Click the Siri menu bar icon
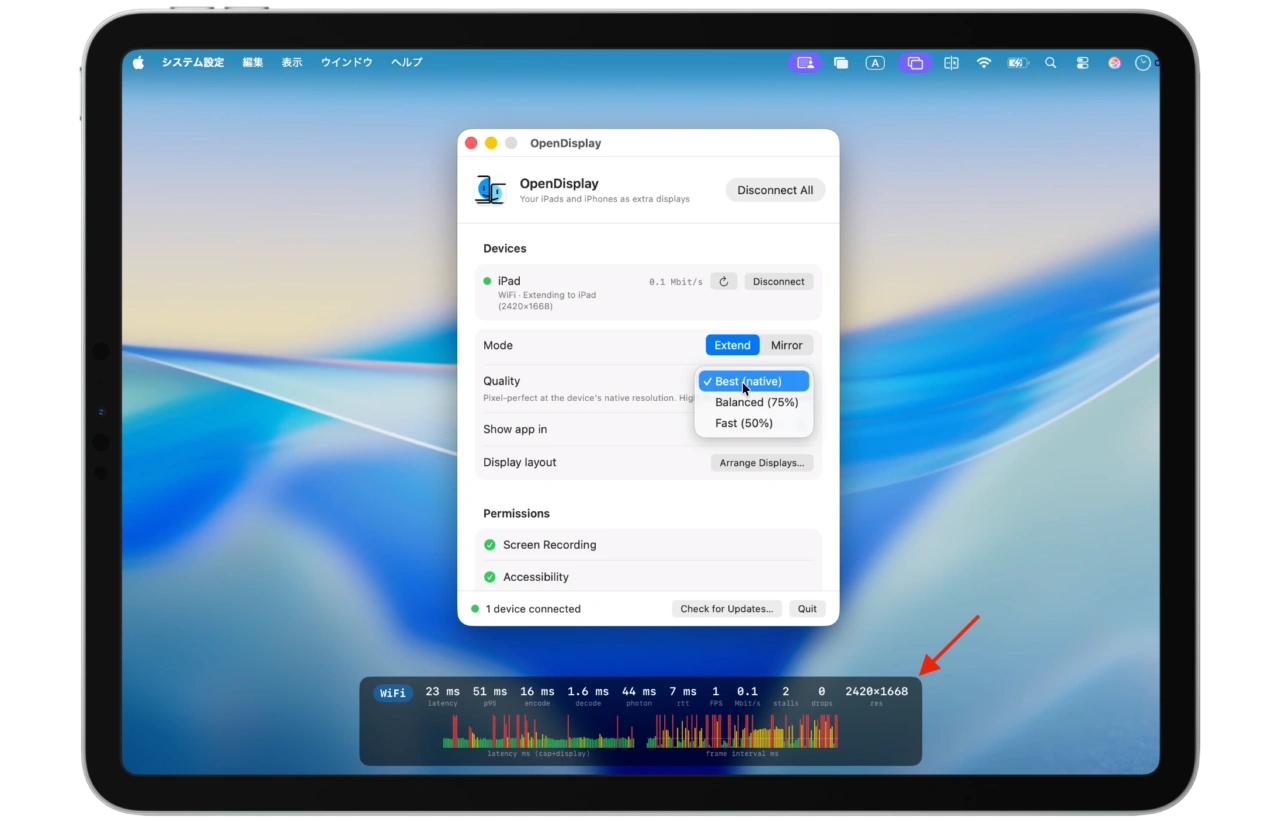1280x822 pixels. coord(1114,62)
